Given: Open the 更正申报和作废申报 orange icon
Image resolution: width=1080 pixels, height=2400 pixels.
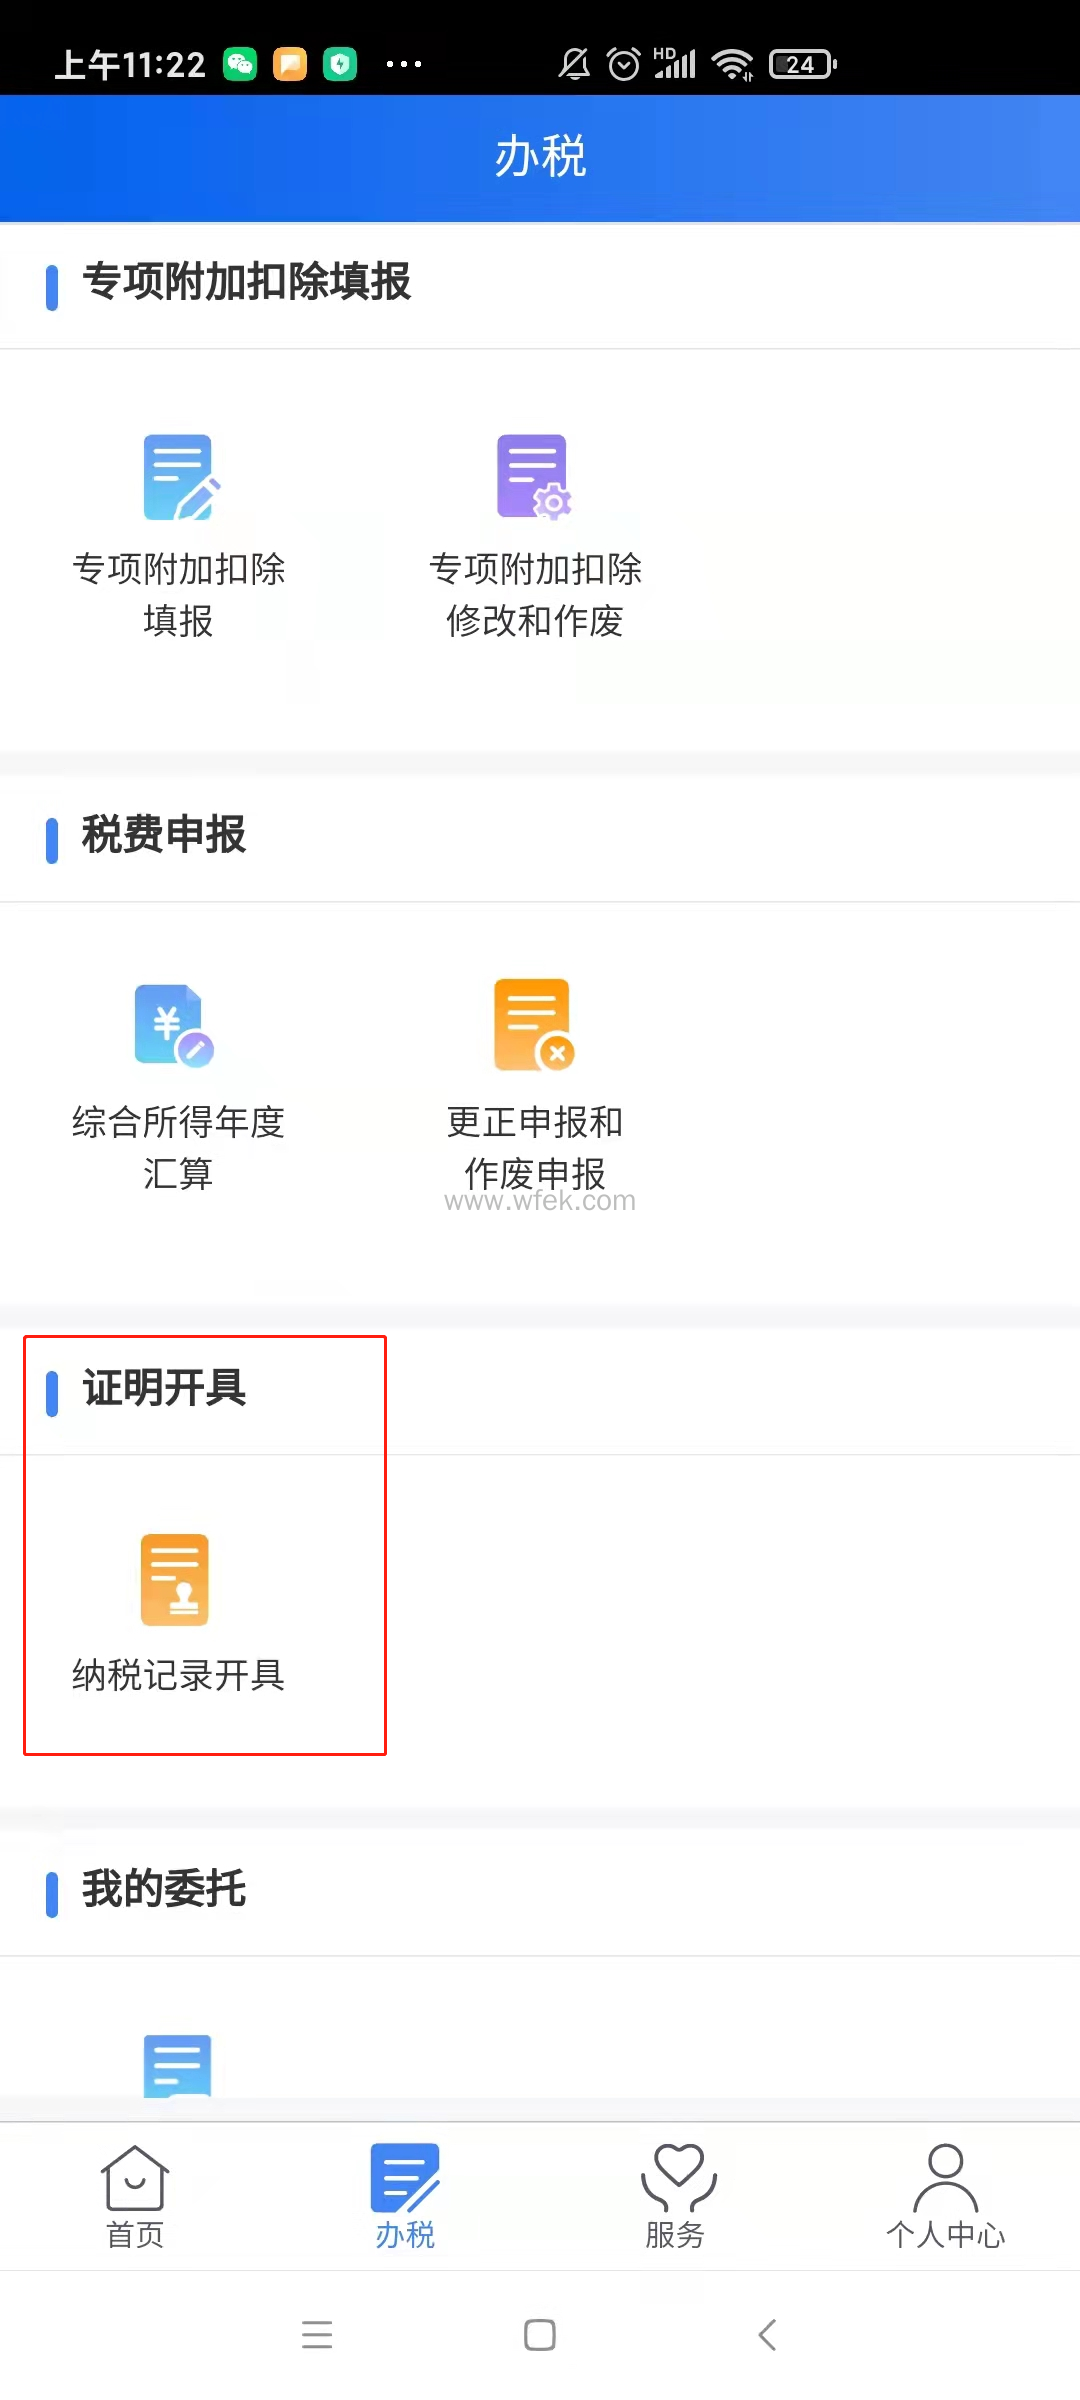Looking at the screenshot, I should click(534, 1025).
